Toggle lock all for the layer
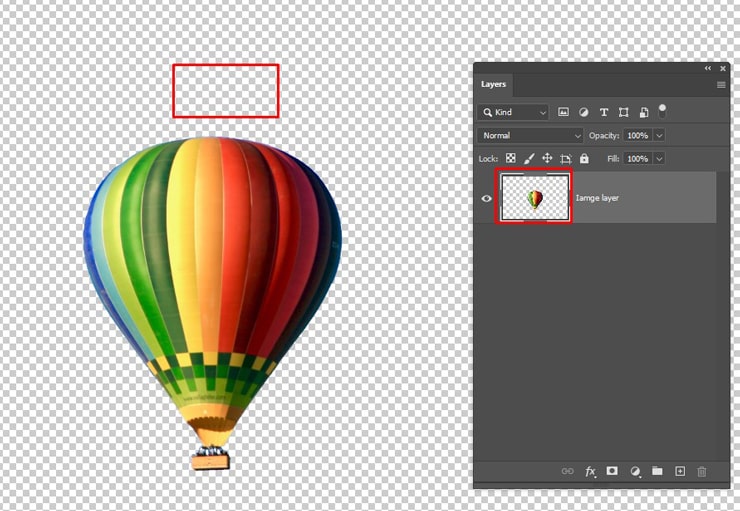The width and height of the screenshot is (740, 511). click(x=584, y=158)
